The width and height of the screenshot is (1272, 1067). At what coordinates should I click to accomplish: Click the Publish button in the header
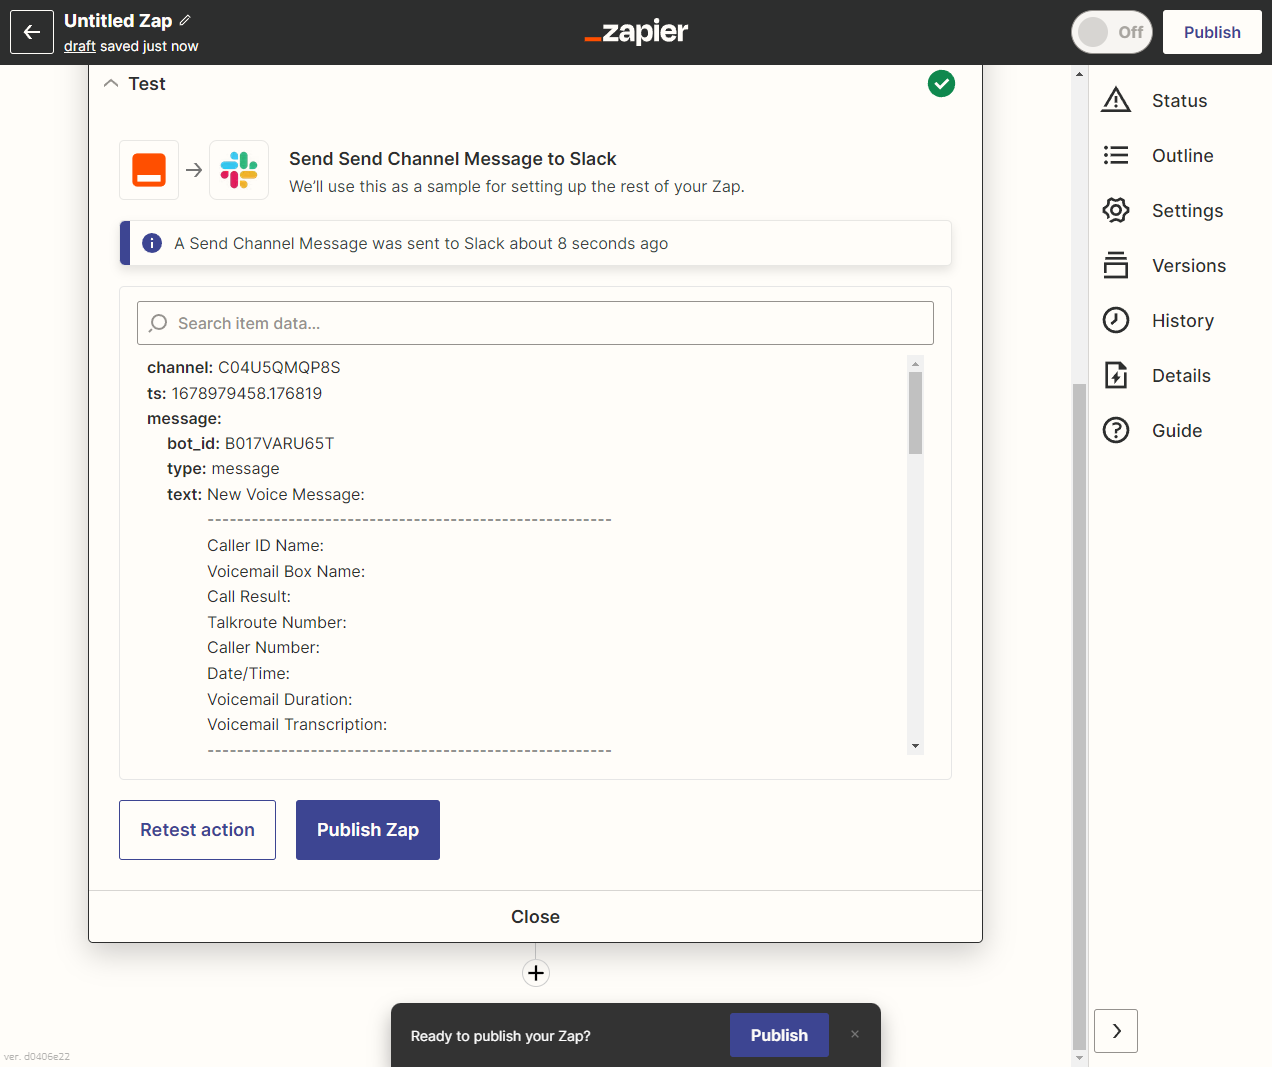1212,32
